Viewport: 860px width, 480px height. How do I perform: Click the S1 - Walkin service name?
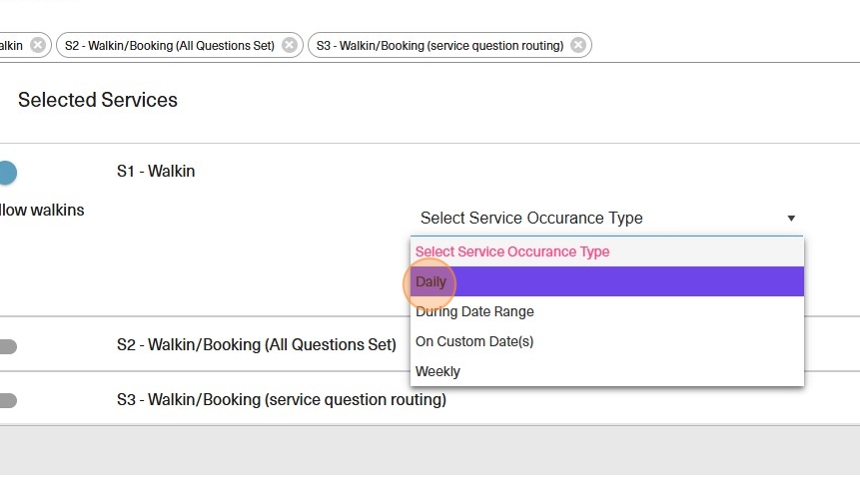[x=156, y=171]
